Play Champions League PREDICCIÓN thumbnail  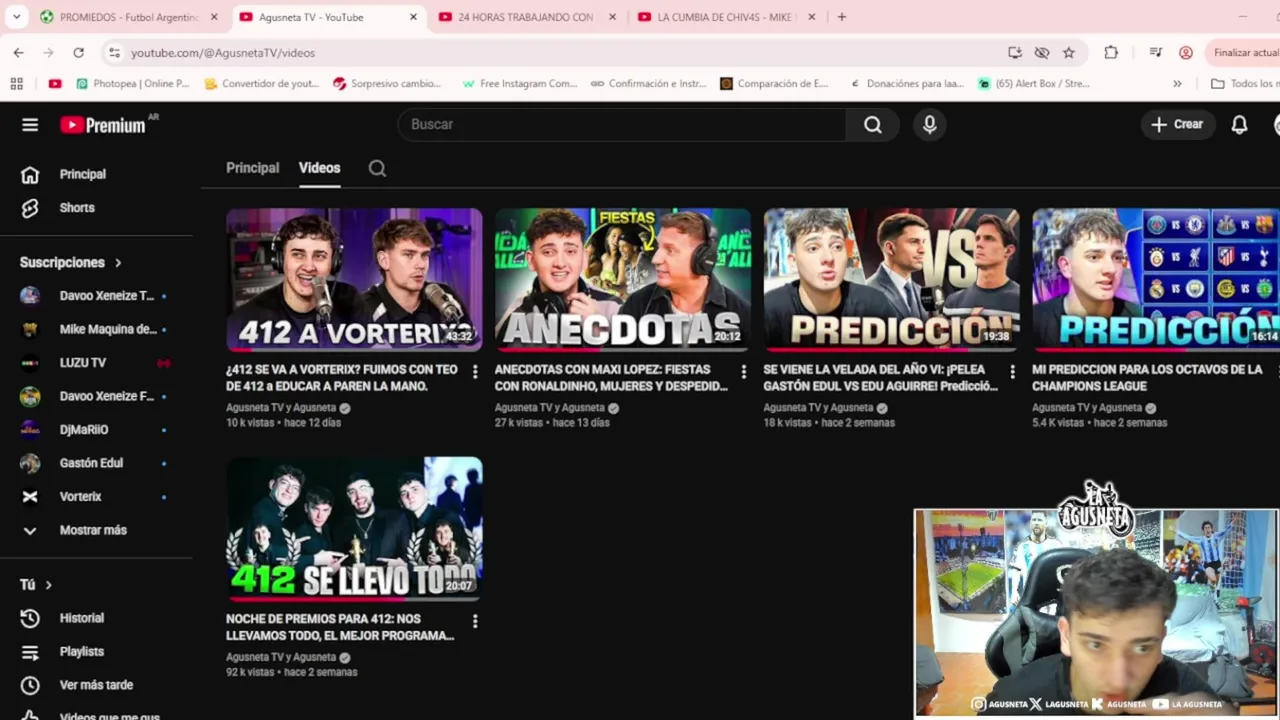tap(1156, 280)
